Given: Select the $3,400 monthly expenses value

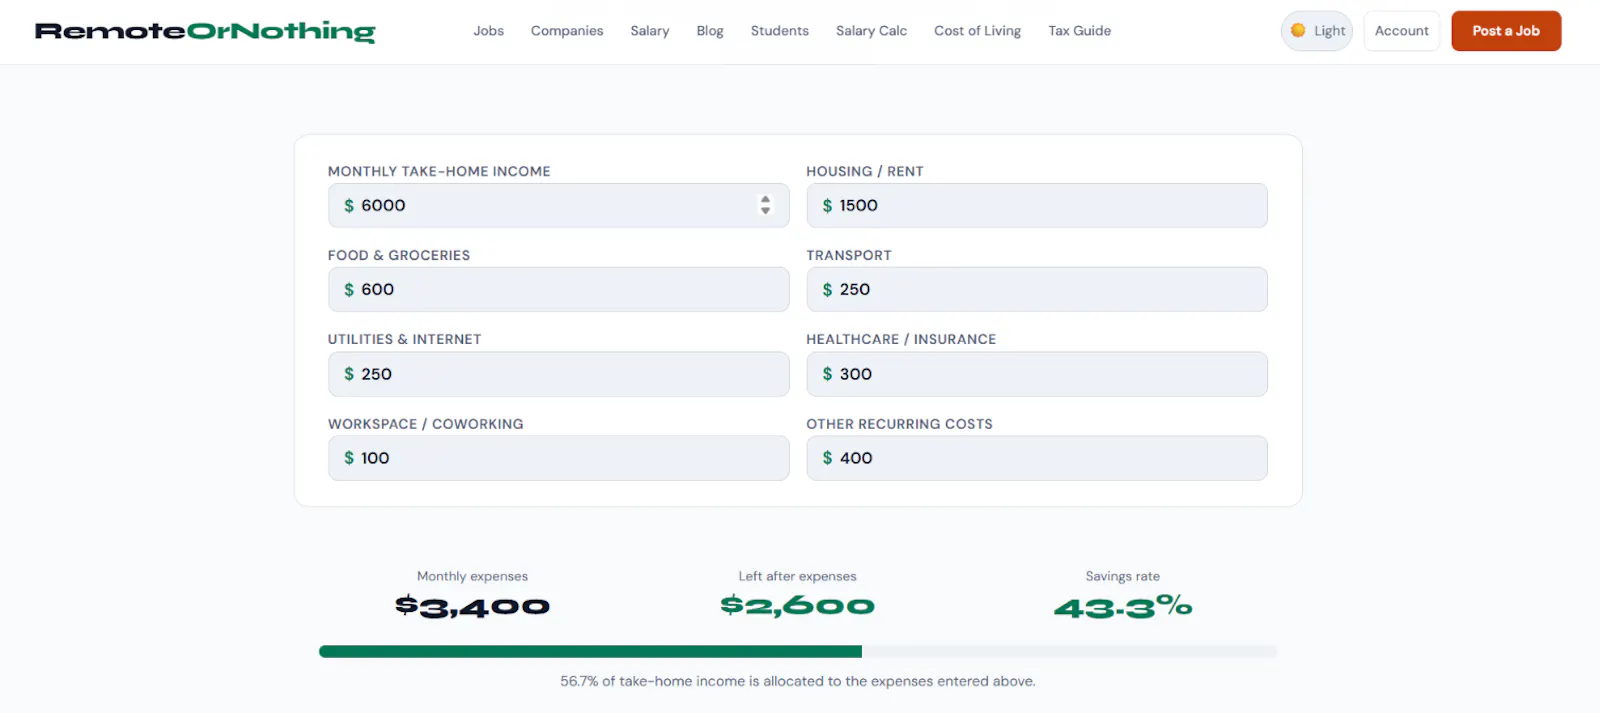Looking at the screenshot, I should coord(472,606).
